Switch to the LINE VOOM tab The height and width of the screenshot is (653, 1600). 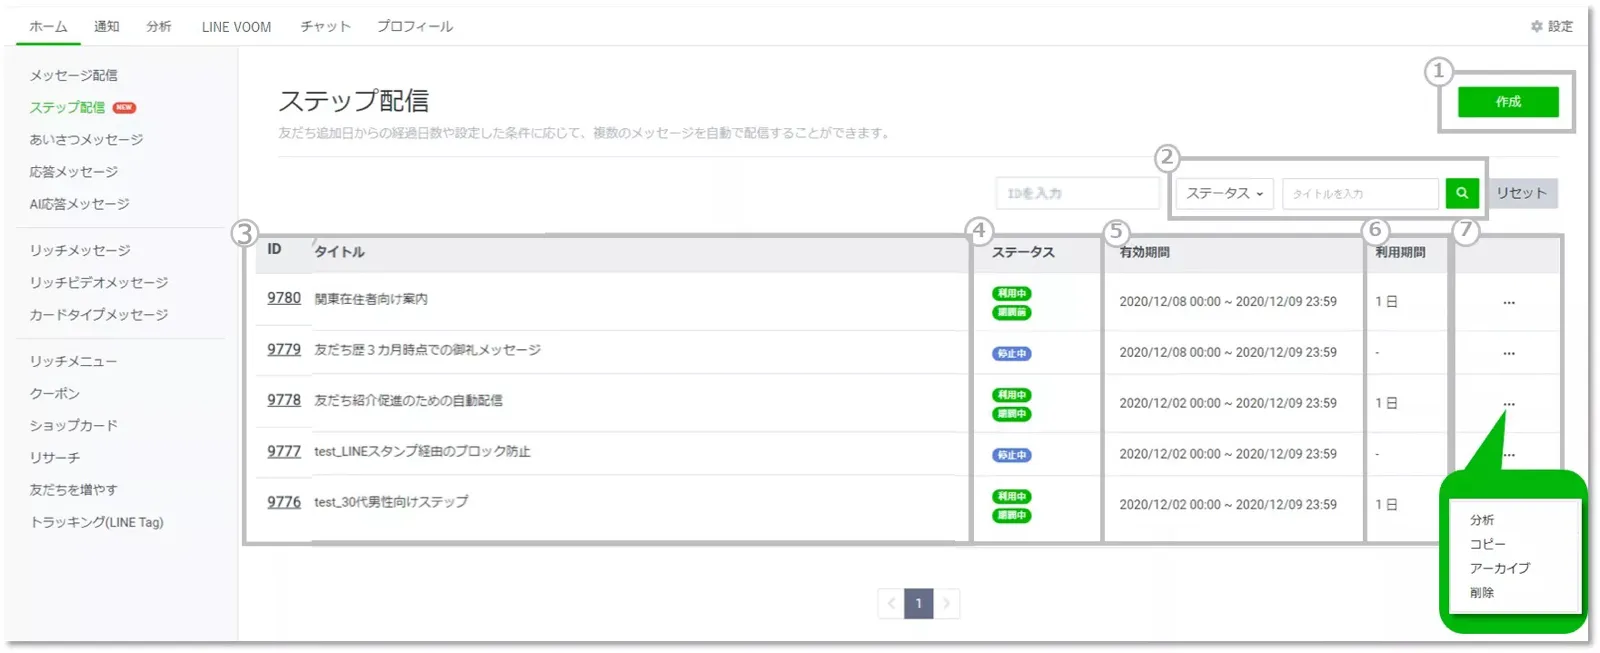click(236, 27)
